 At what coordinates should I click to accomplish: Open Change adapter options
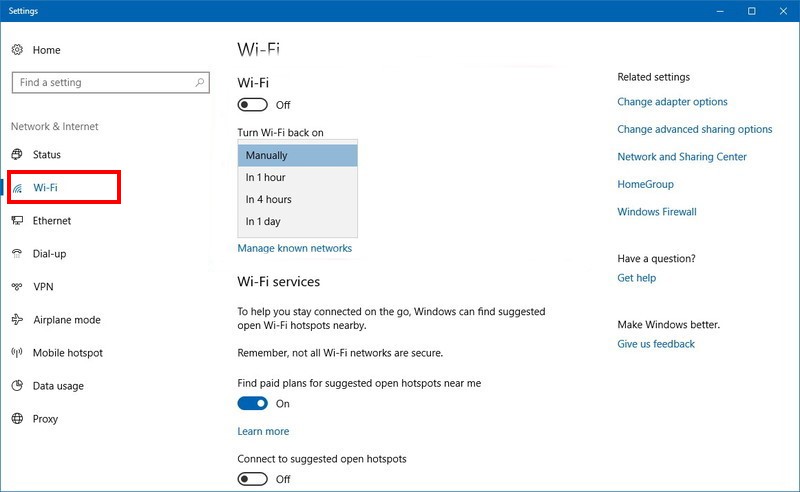click(x=672, y=102)
